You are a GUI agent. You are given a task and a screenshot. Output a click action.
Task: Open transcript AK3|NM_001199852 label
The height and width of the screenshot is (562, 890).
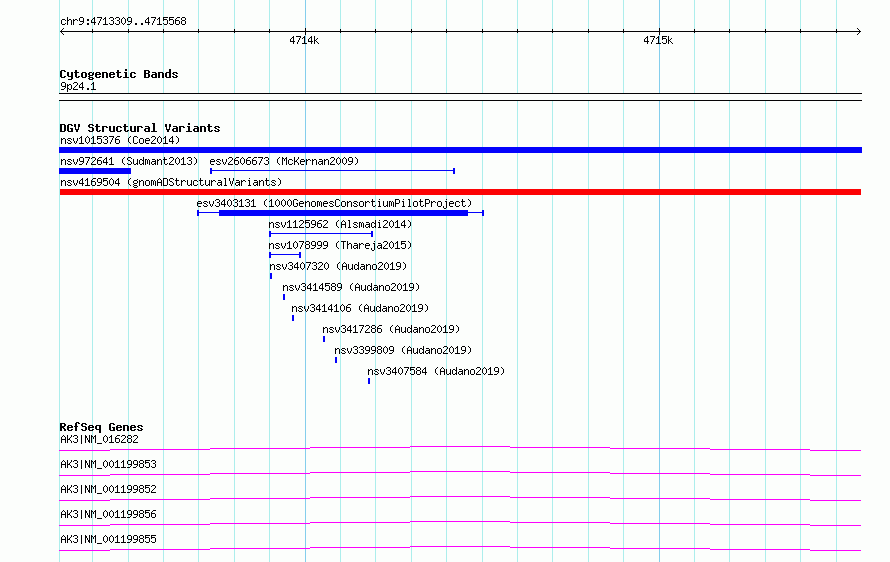point(108,489)
